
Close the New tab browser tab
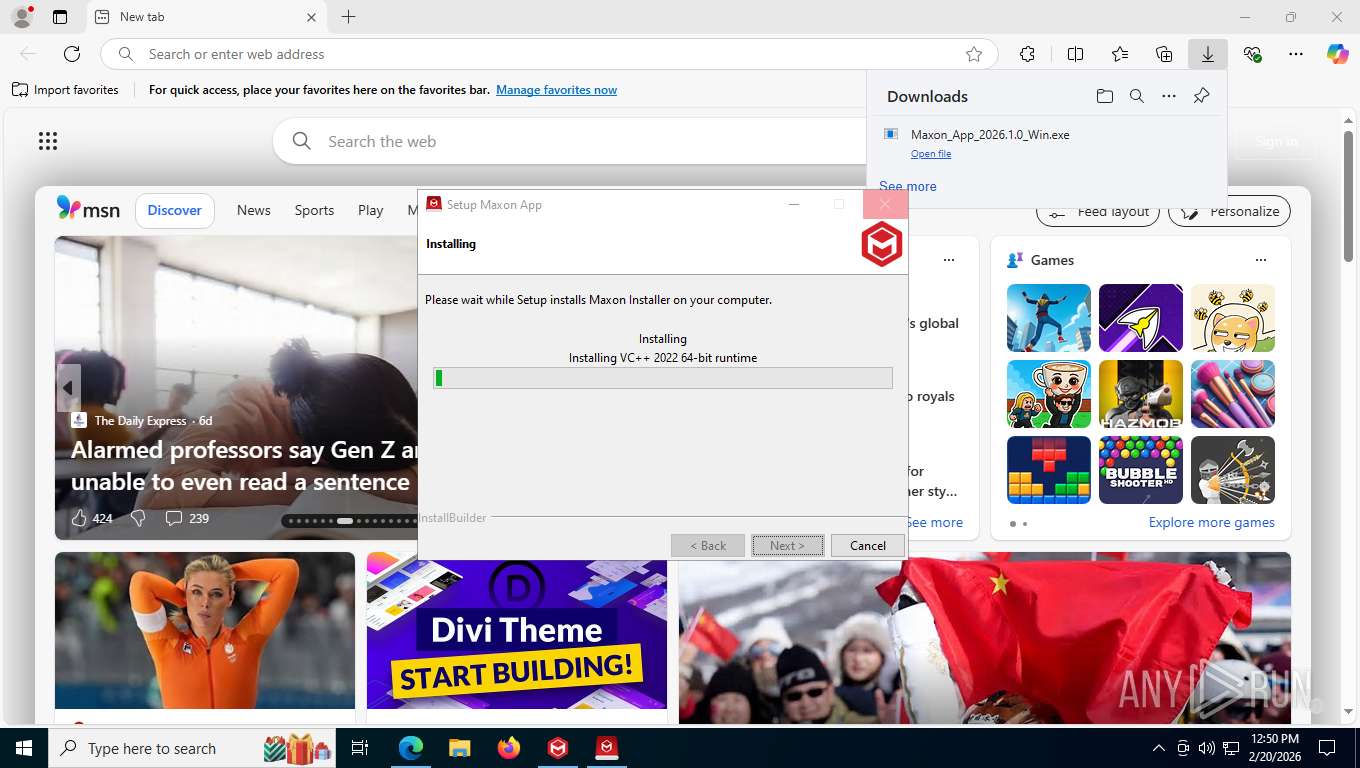311,17
